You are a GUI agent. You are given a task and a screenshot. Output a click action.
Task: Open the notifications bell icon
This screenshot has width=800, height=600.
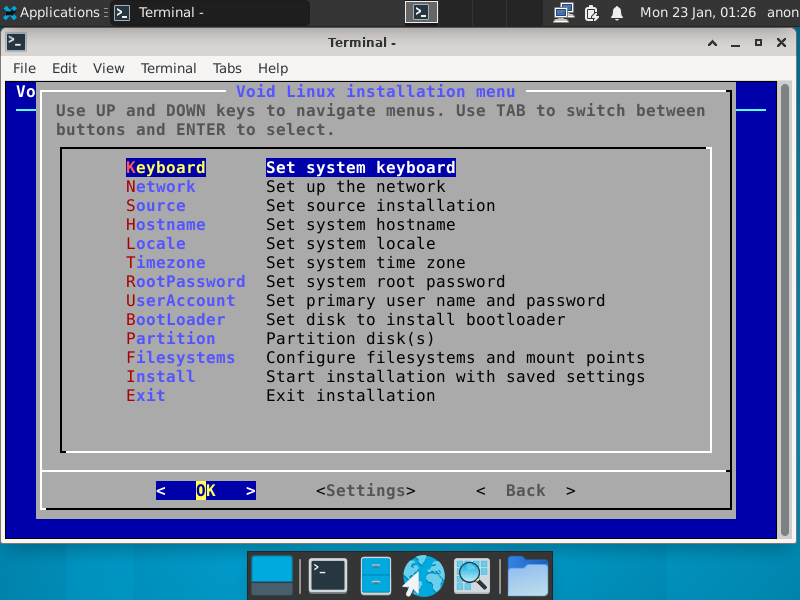617,12
